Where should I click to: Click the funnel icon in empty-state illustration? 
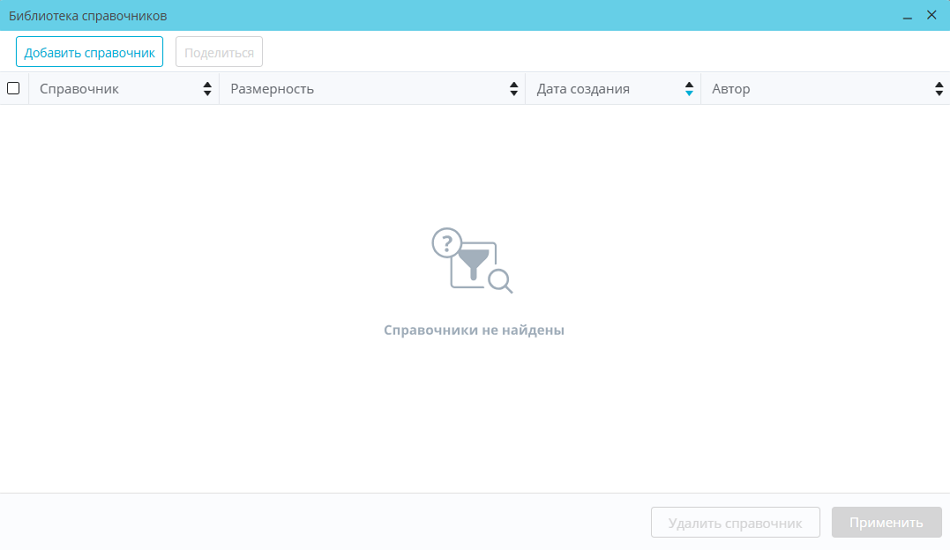(x=473, y=264)
